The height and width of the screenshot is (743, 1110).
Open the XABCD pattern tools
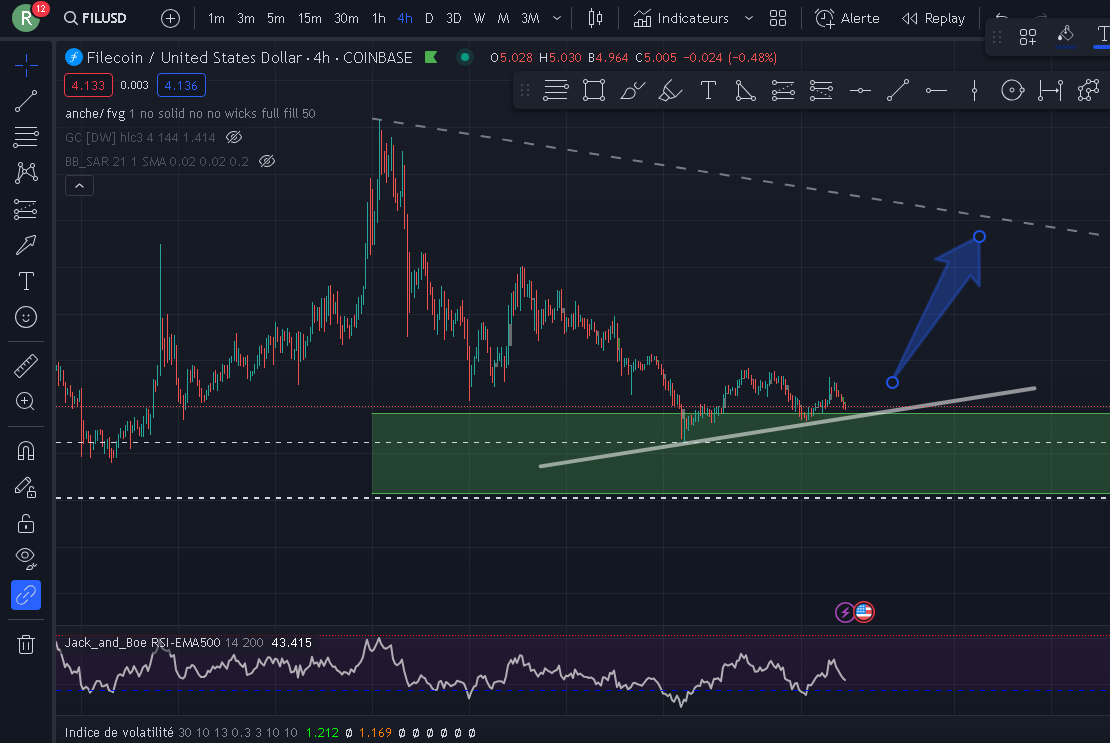pyautogui.click(x=26, y=173)
